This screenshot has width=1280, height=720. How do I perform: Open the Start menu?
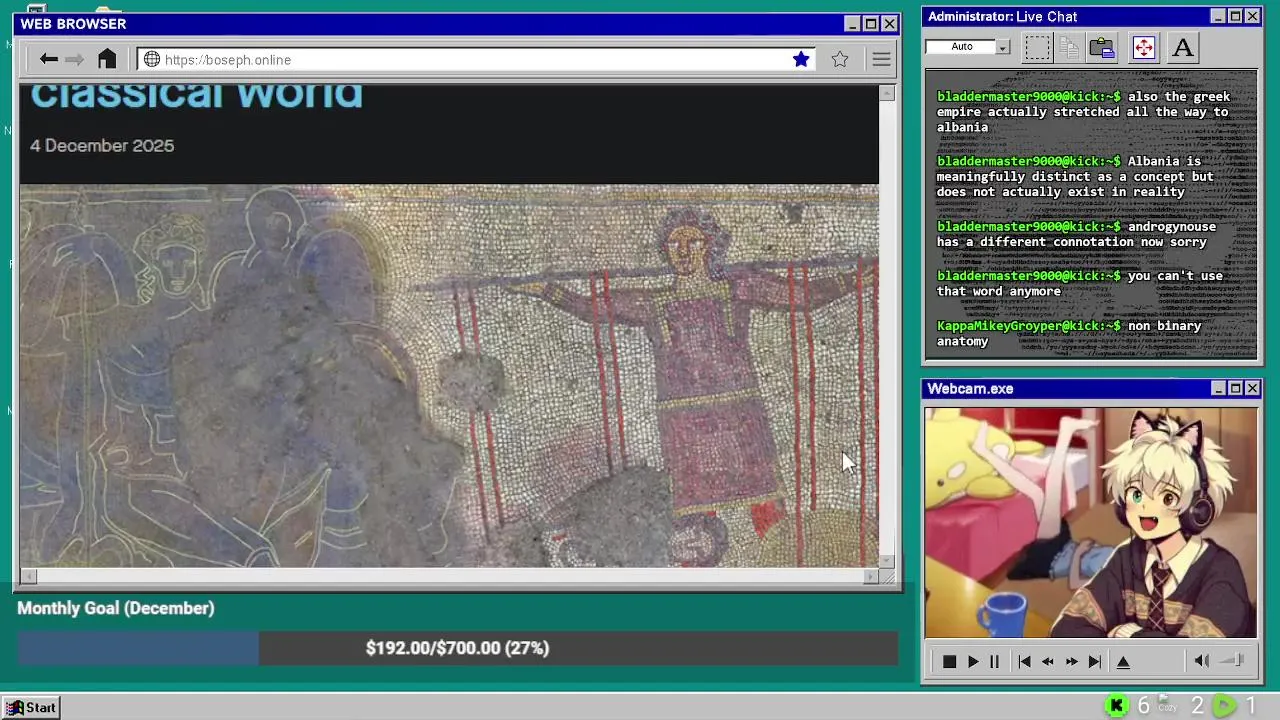point(31,707)
